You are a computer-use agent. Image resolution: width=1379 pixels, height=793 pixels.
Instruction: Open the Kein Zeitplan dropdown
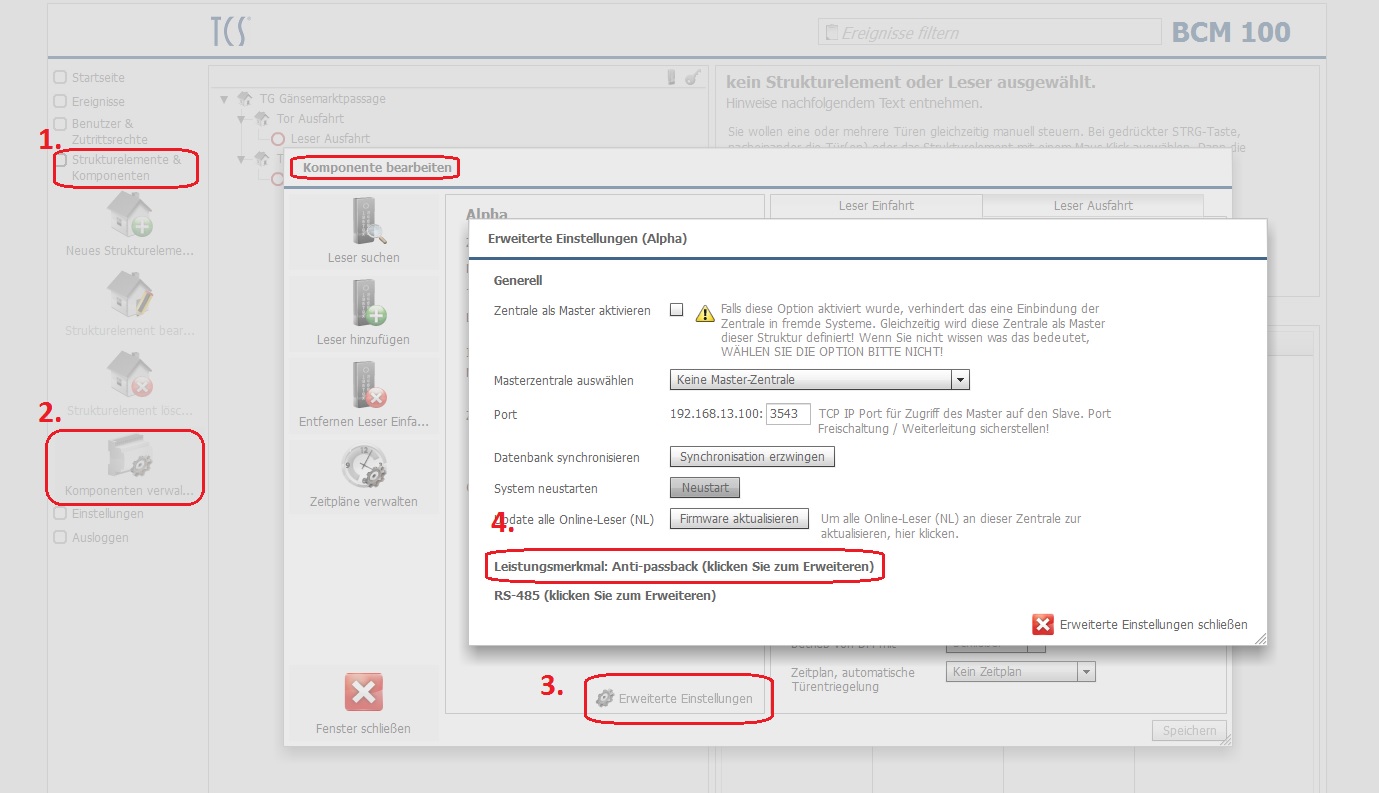1020,672
